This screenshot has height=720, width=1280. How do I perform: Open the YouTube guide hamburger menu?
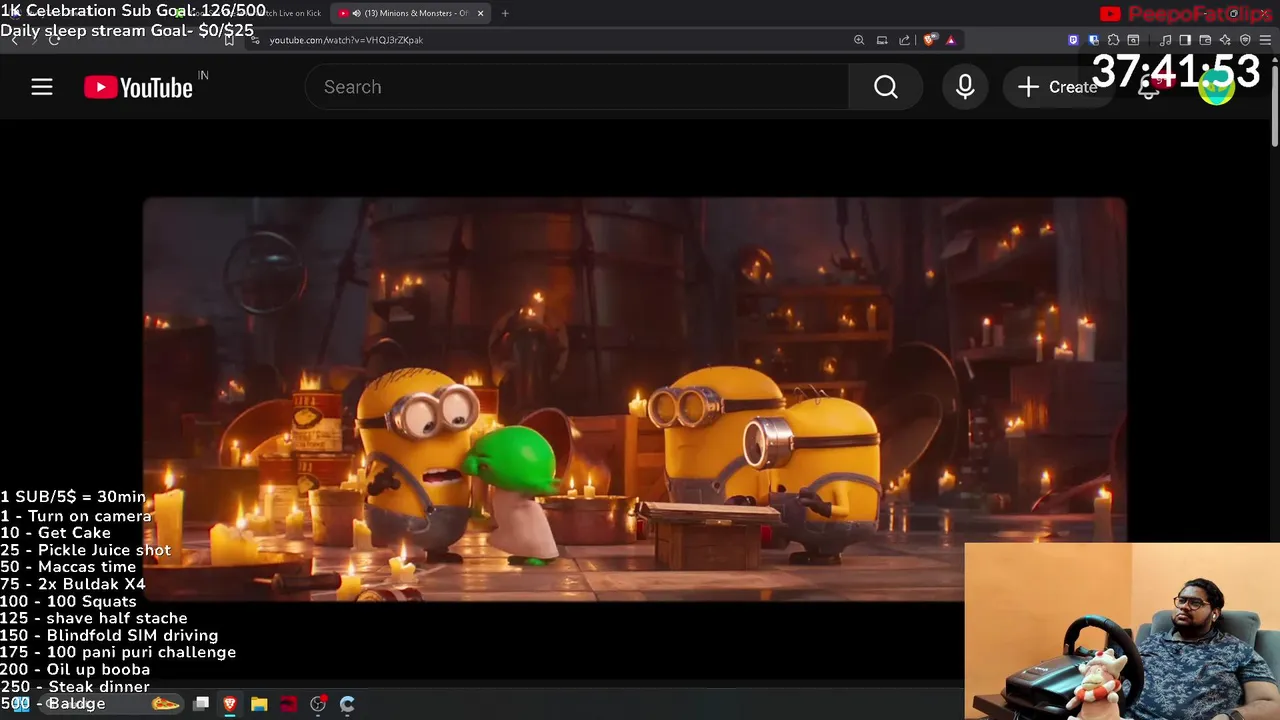coord(41,87)
